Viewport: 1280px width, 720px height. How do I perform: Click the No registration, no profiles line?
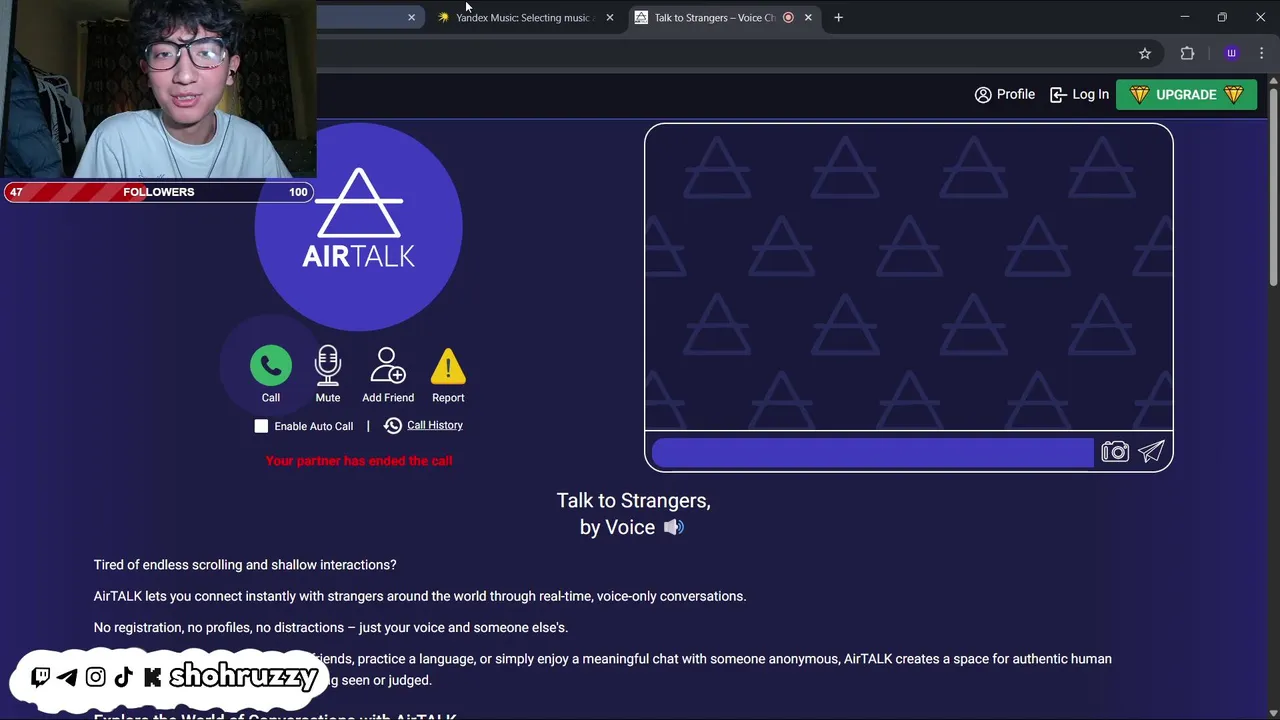(x=331, y=627)
